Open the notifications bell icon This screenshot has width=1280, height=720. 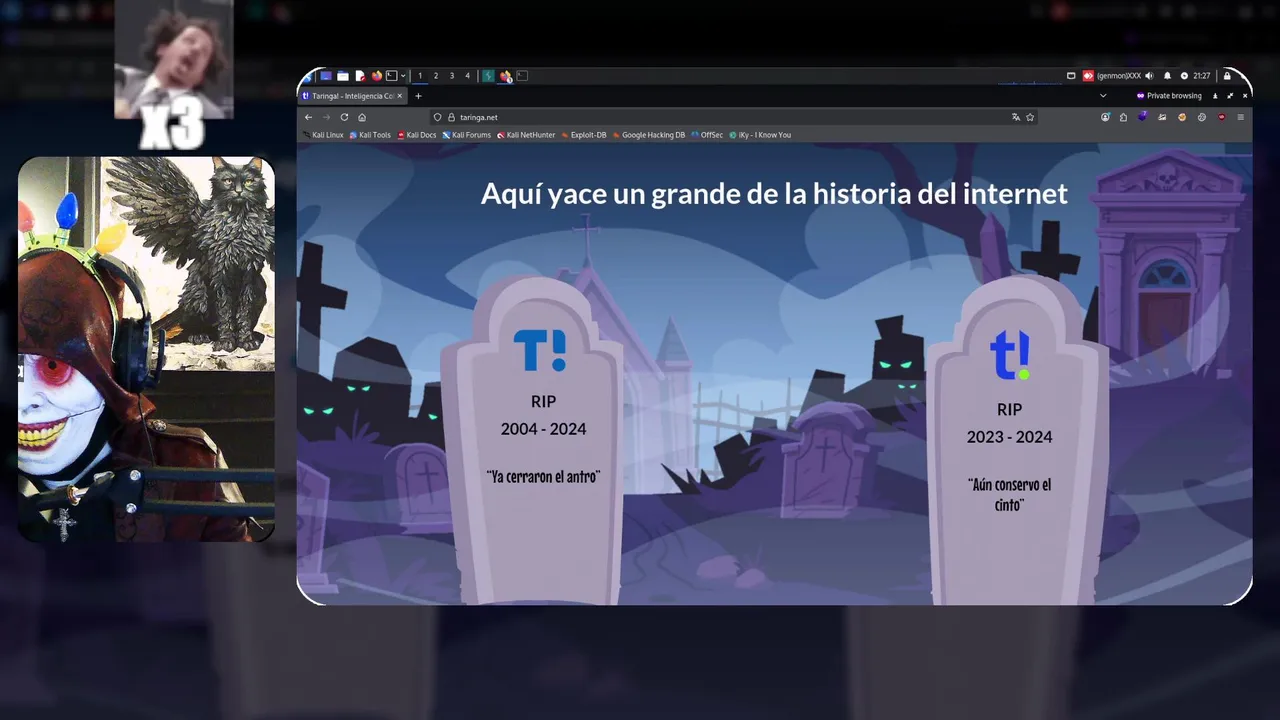pos(1167,76)
